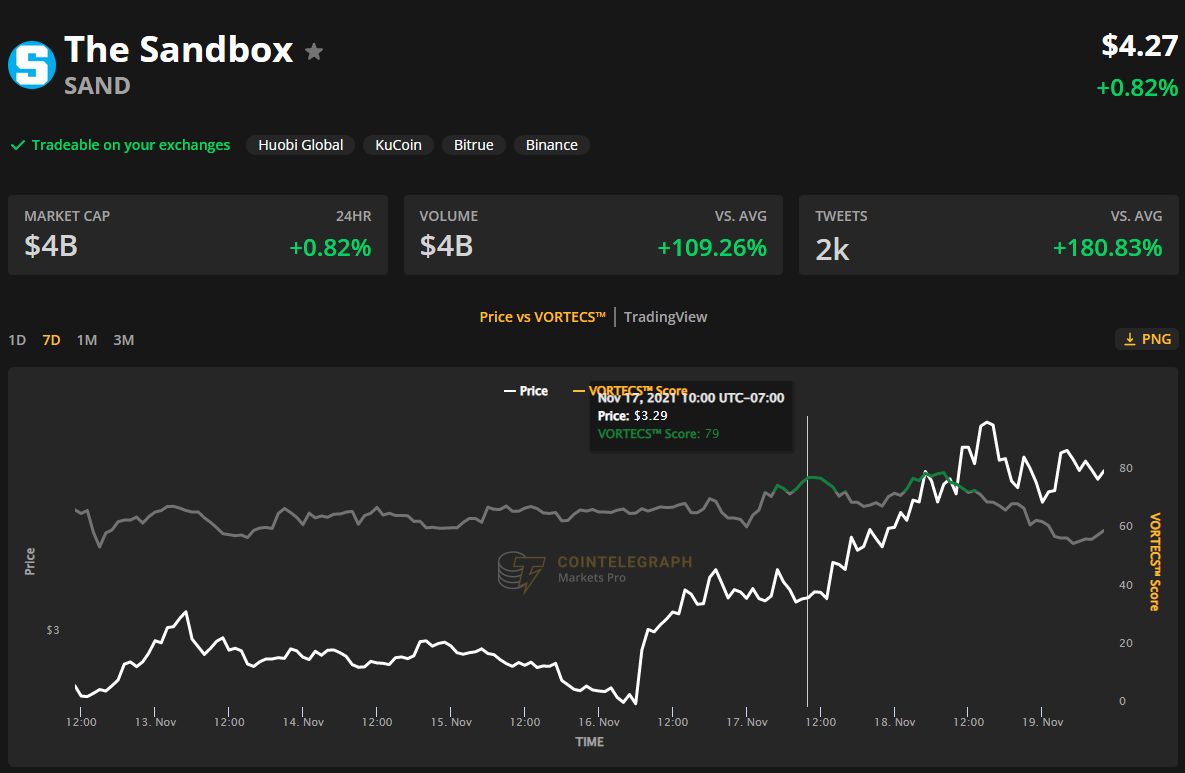The height and width of the screenshot is (773, 1185).
Task: Click the Market Cap stat card
Action: coord(197,235)
